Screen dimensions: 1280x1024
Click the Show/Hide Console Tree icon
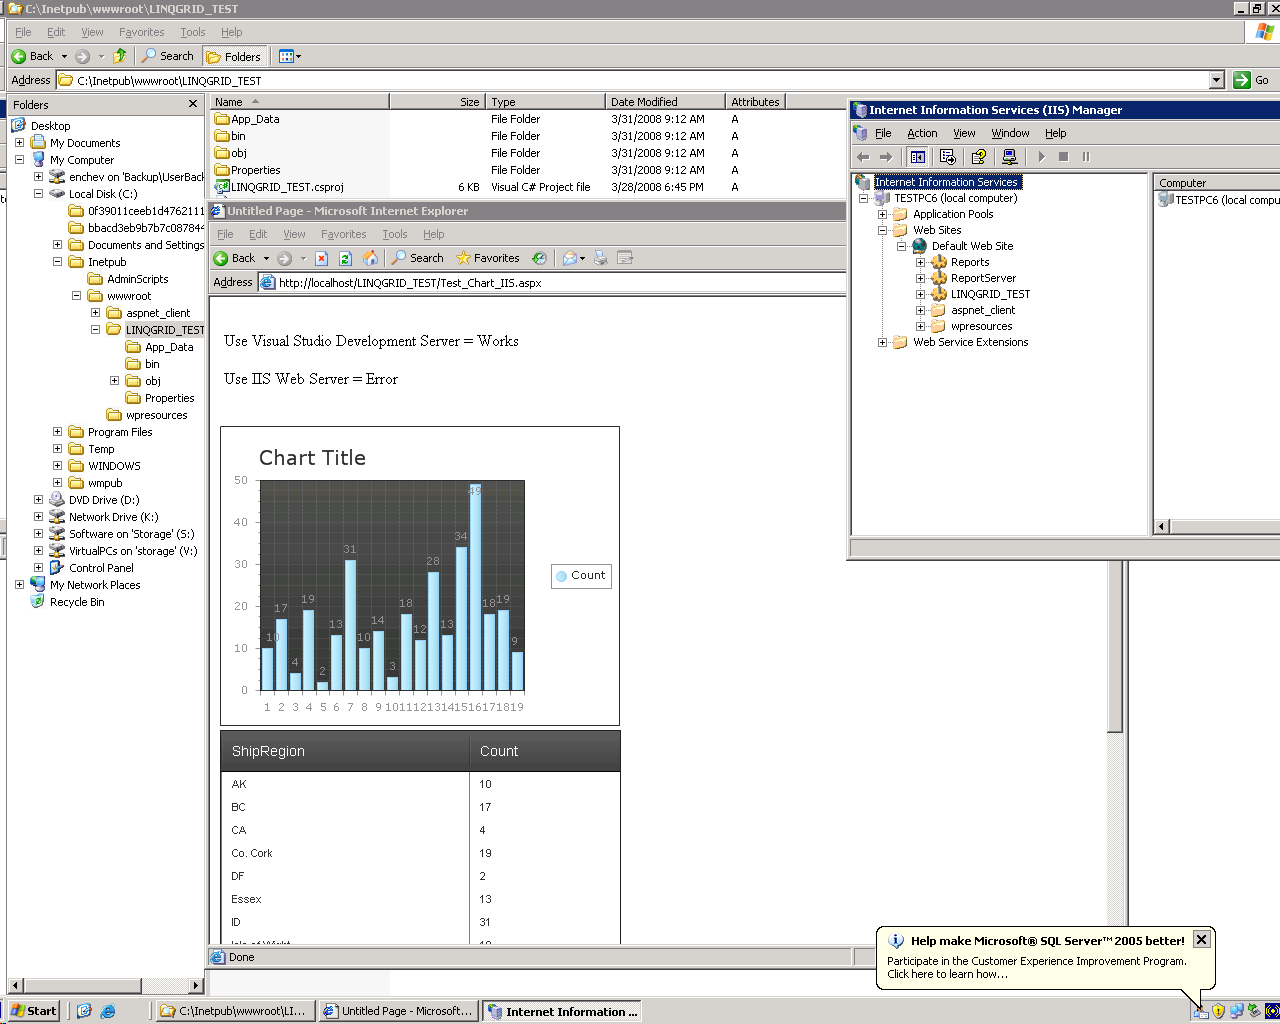point(917,157)
